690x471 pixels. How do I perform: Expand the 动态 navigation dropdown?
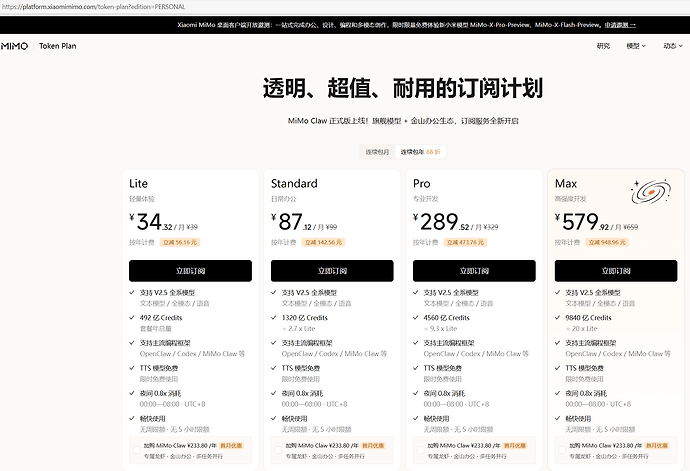[673, 46]
